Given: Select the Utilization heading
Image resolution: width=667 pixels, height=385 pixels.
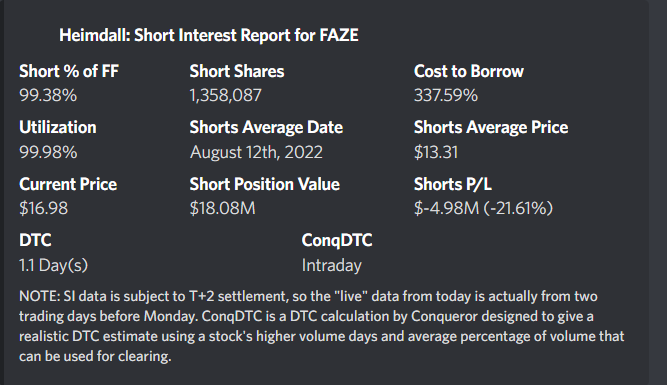Looking at the screenshot, I should click(x=58, y=127).
